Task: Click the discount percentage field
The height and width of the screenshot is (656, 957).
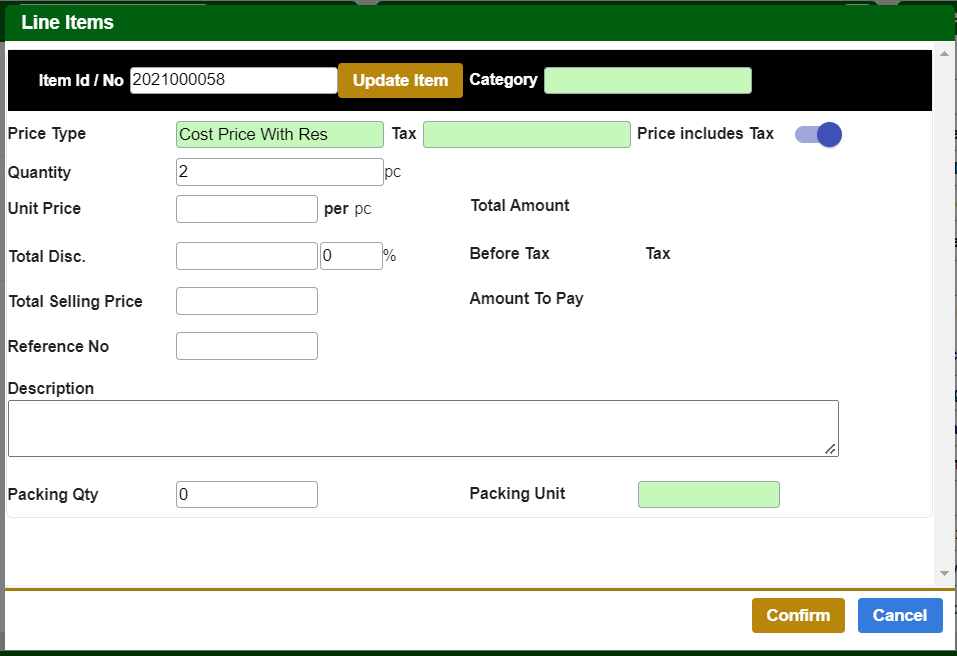Action: pos(351,256)
